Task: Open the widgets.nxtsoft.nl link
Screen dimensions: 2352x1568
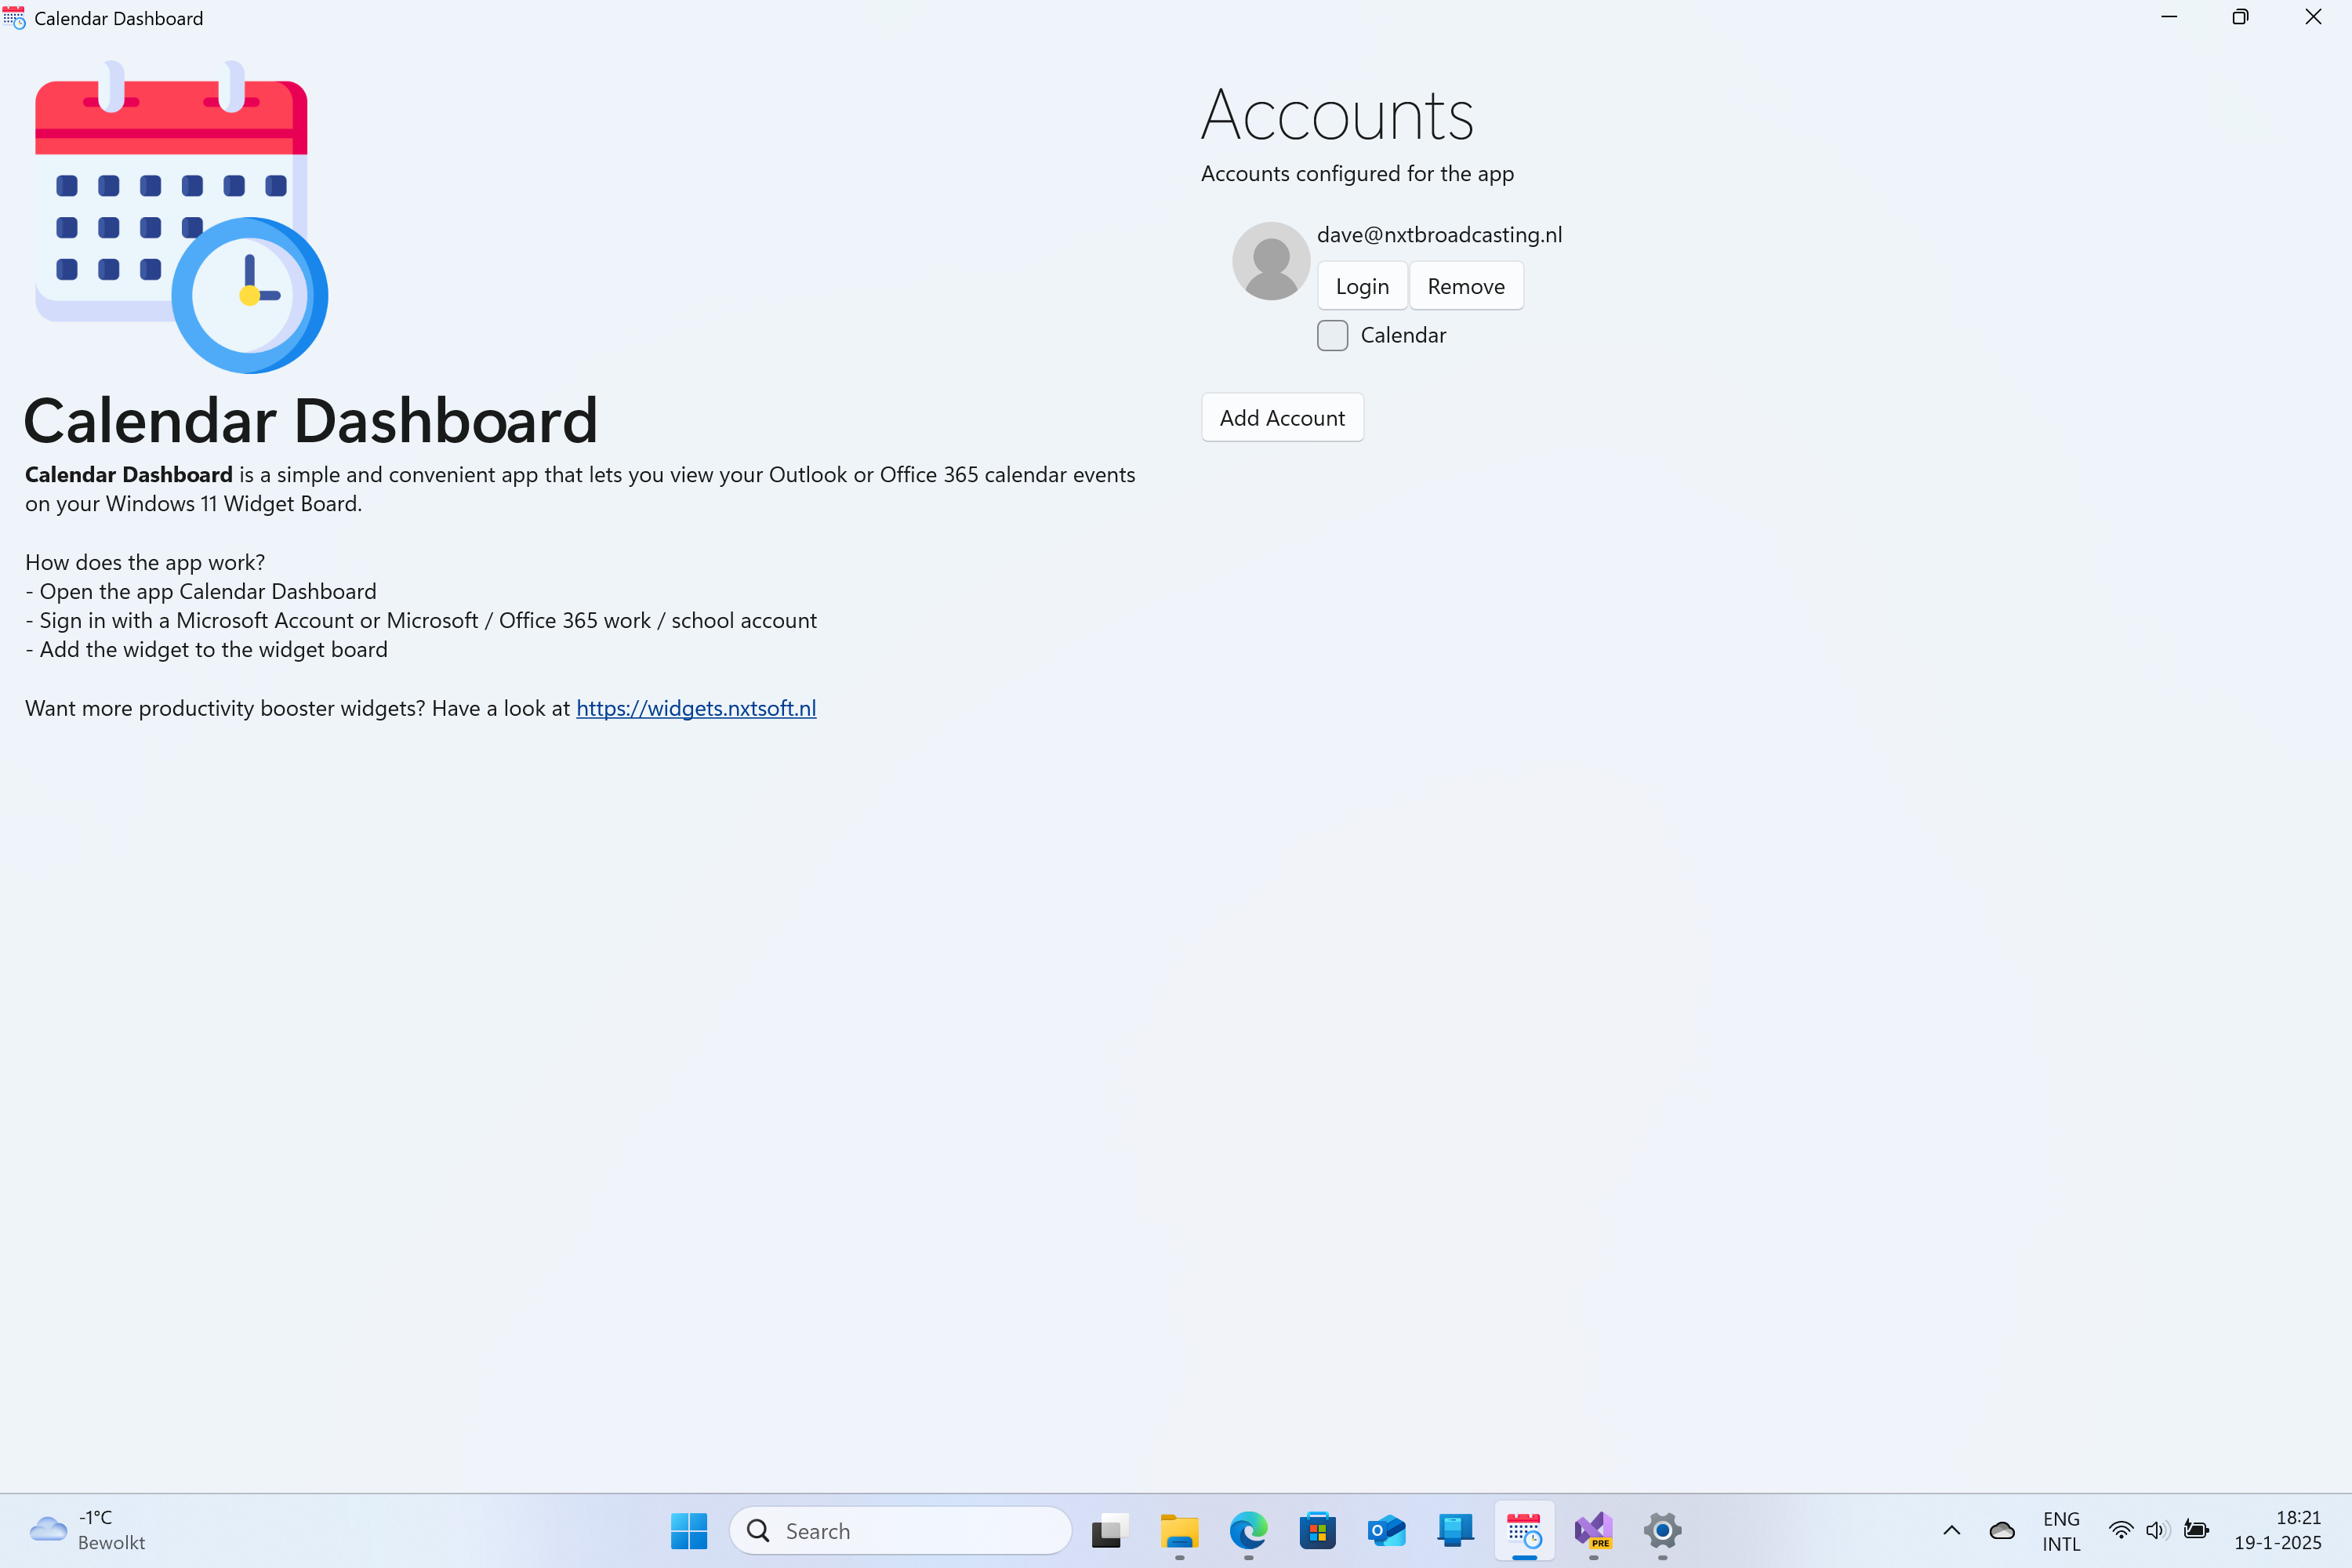Action: pos(696,708)
